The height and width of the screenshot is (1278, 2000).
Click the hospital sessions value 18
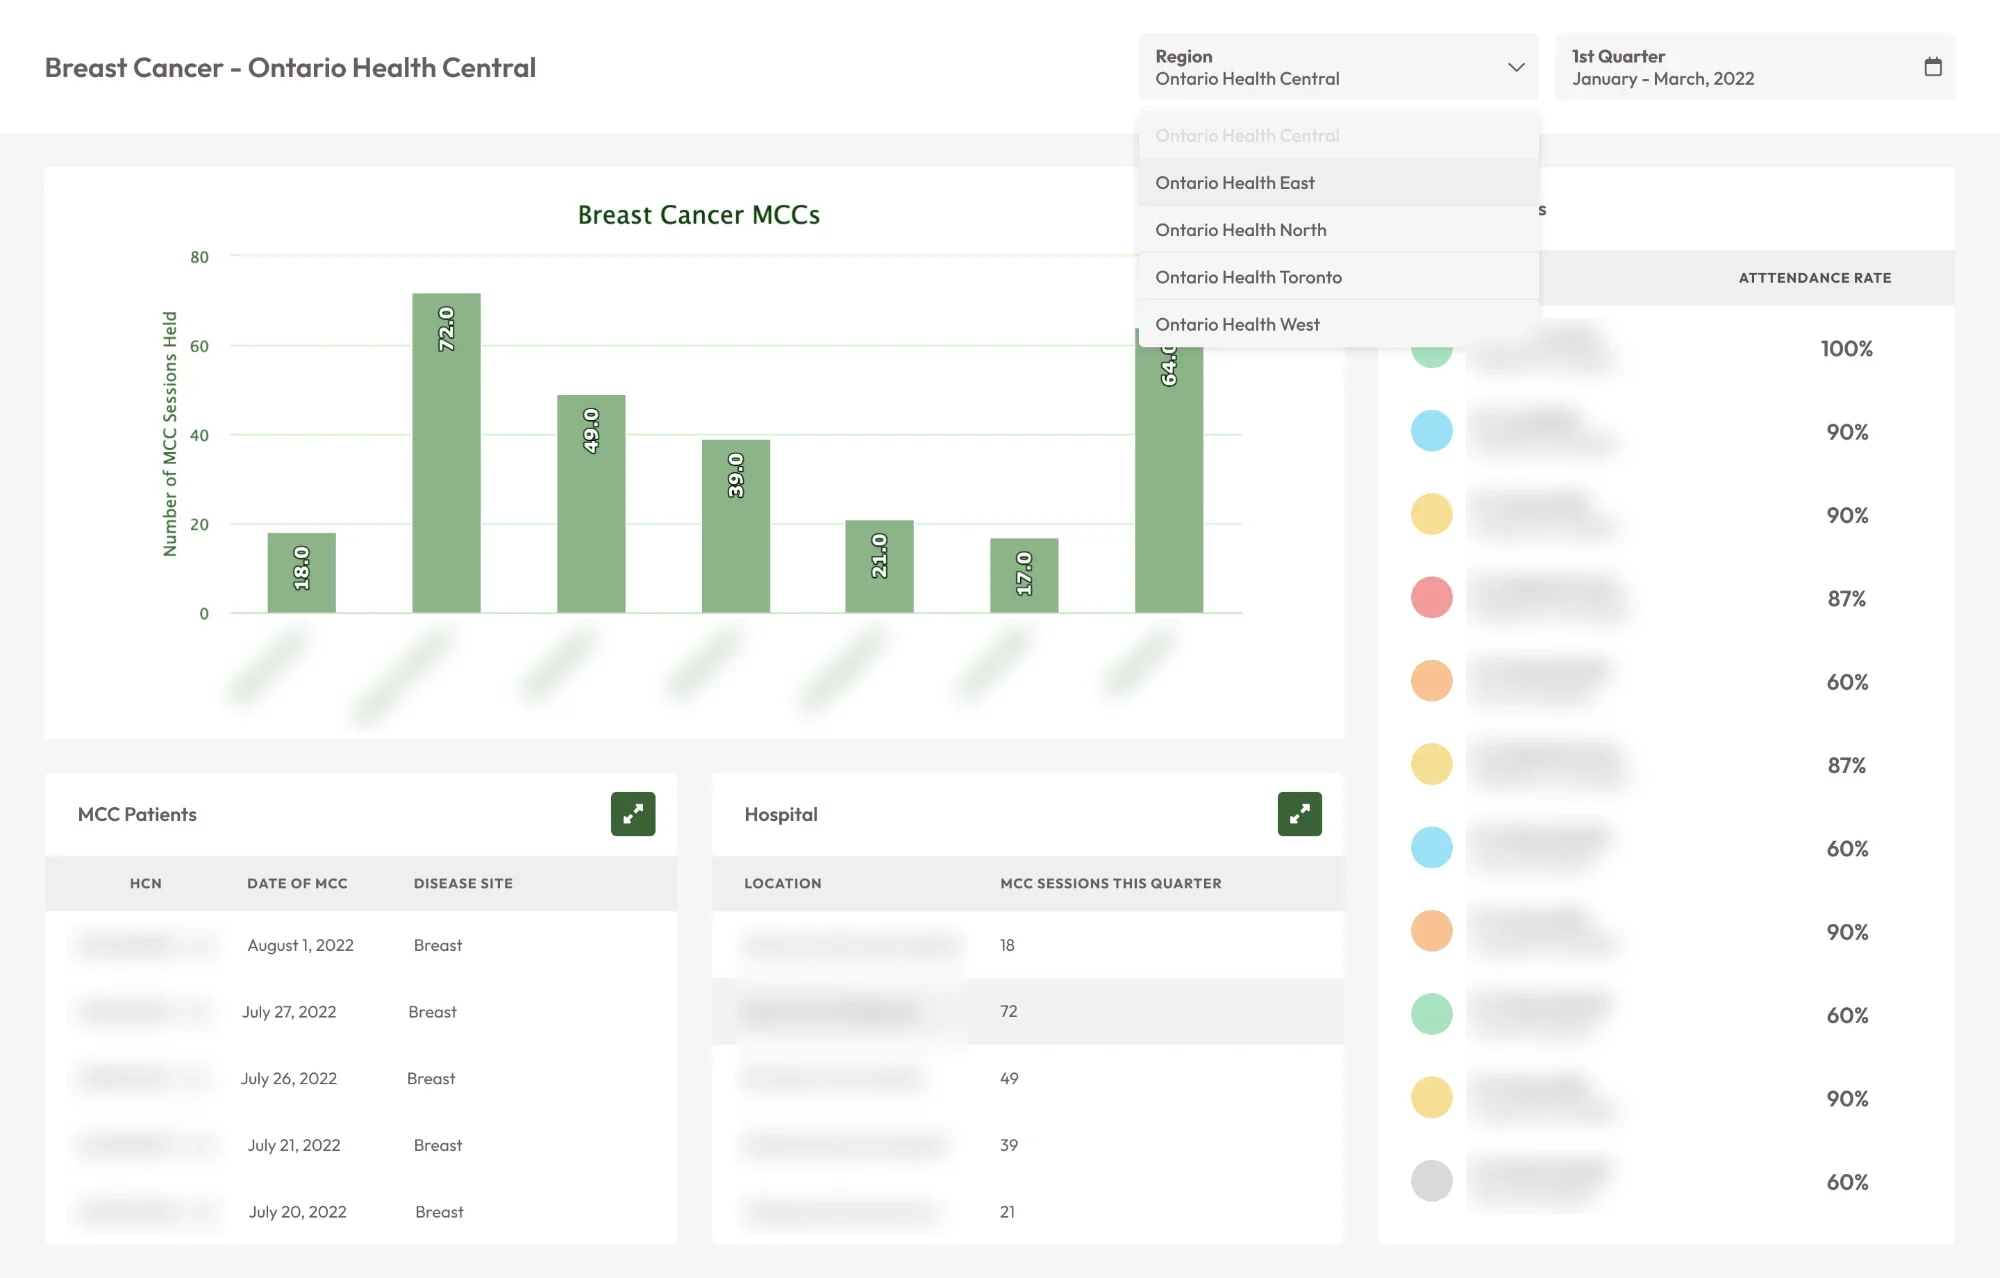(x=1007, y=945)
